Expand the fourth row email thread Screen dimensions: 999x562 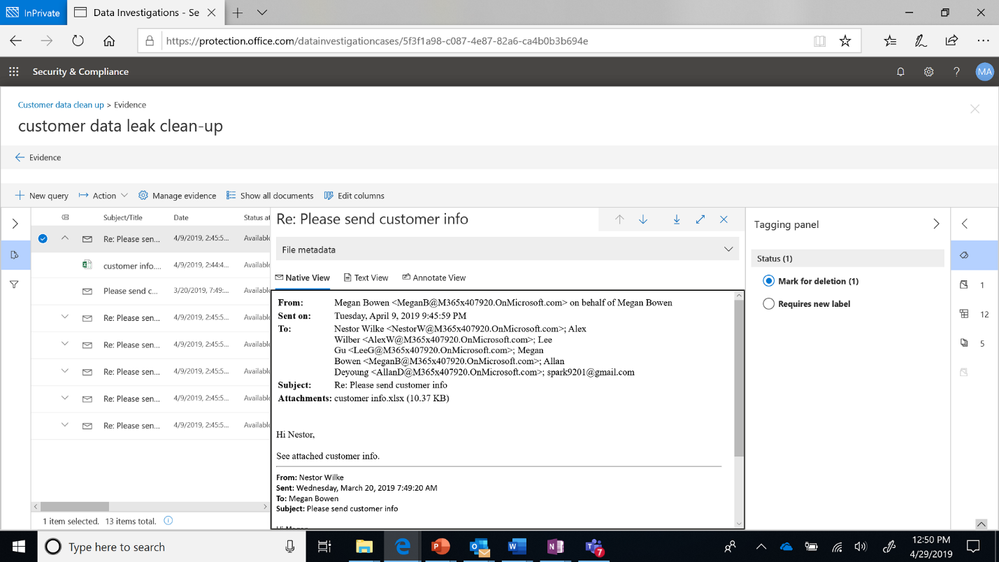click(x=65, y=317)
